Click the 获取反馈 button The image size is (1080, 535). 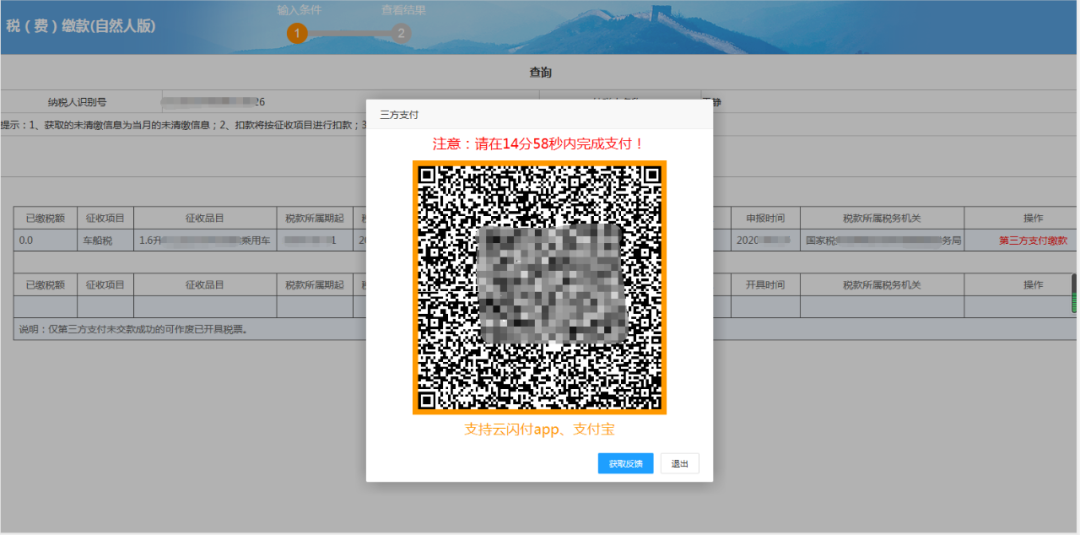click(x=625, y=463)
